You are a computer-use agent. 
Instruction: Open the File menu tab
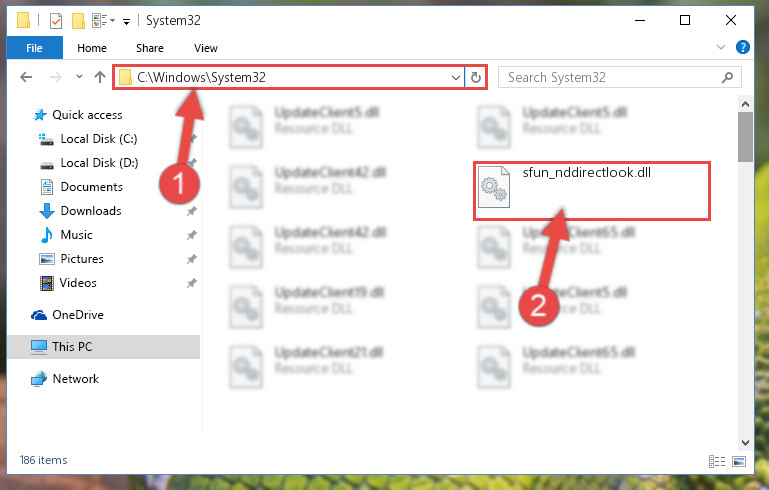click(x=34, y=48)
